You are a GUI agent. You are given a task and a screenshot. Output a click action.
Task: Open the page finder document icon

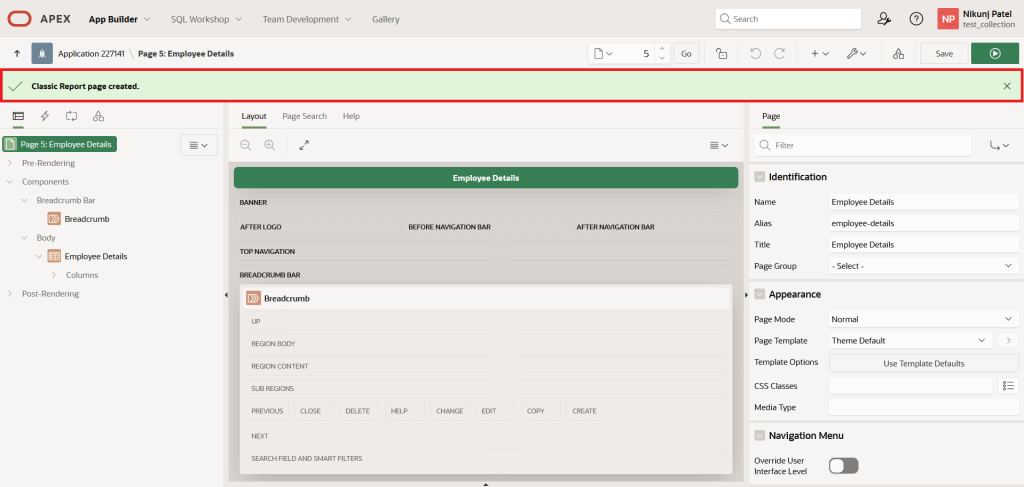(603, 54)
